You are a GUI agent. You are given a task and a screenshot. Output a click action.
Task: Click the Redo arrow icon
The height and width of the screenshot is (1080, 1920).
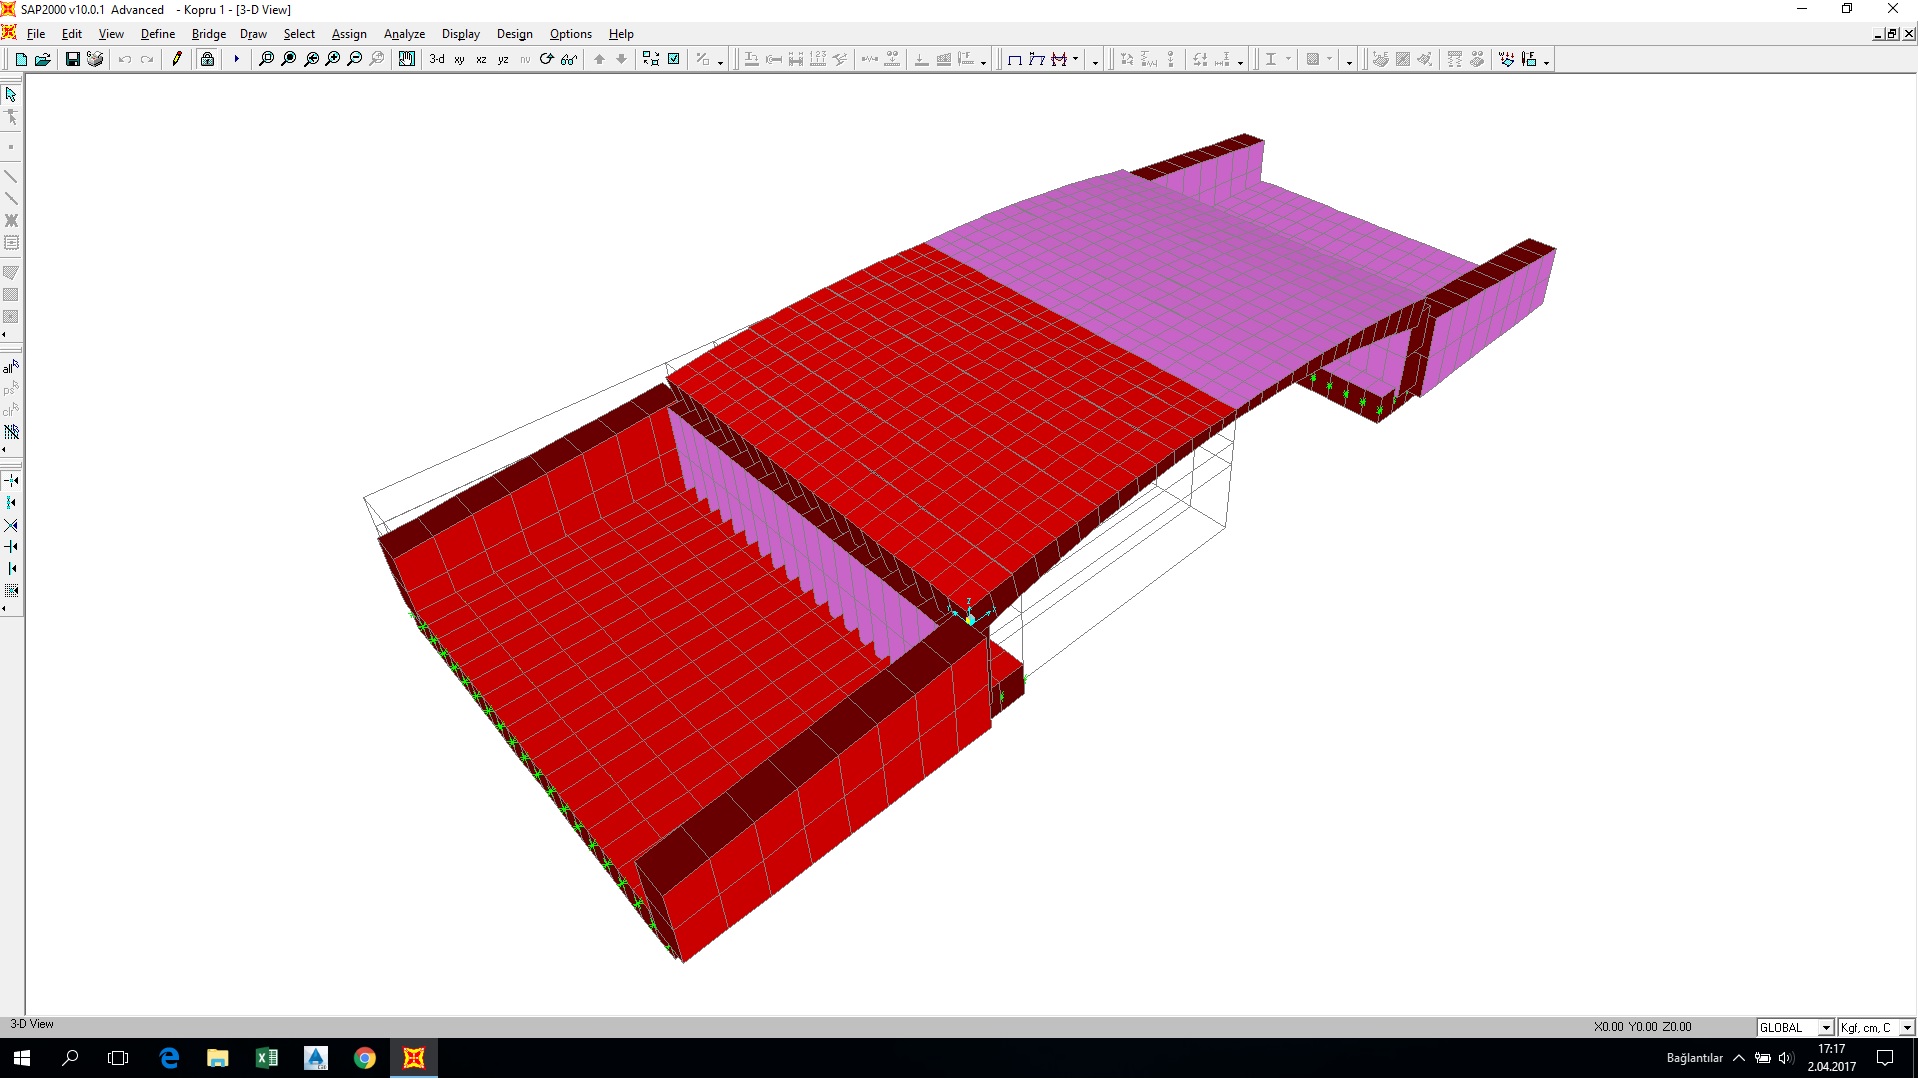coord(147,60)
